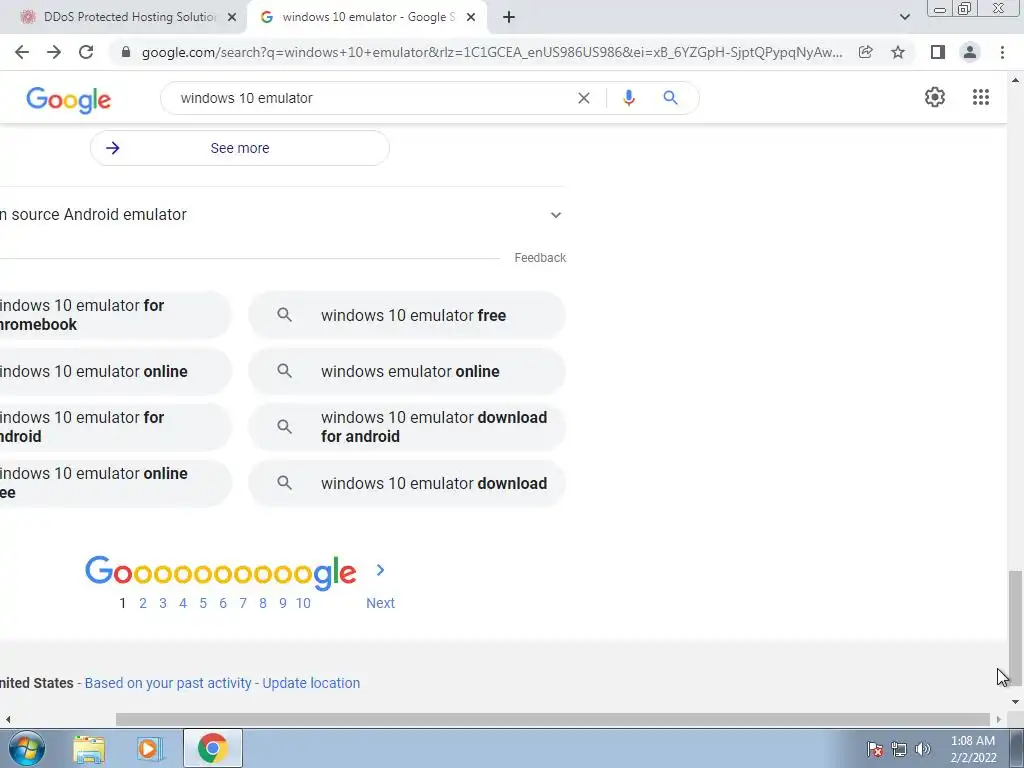The image size is (1024, 768).
Task: Go to results page 5
Action: click(203, 603)
